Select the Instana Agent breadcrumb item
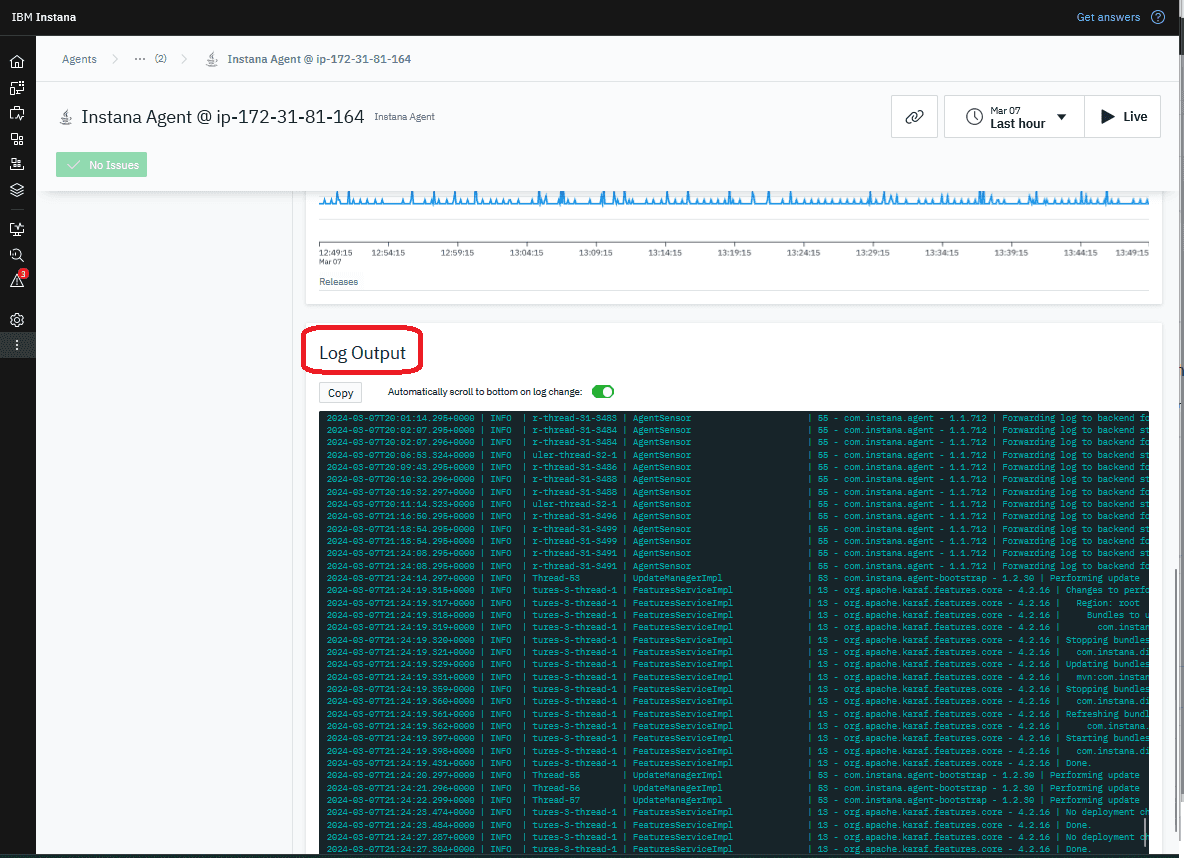This screenshot has height=858, width=1184. tap(318, 59)
